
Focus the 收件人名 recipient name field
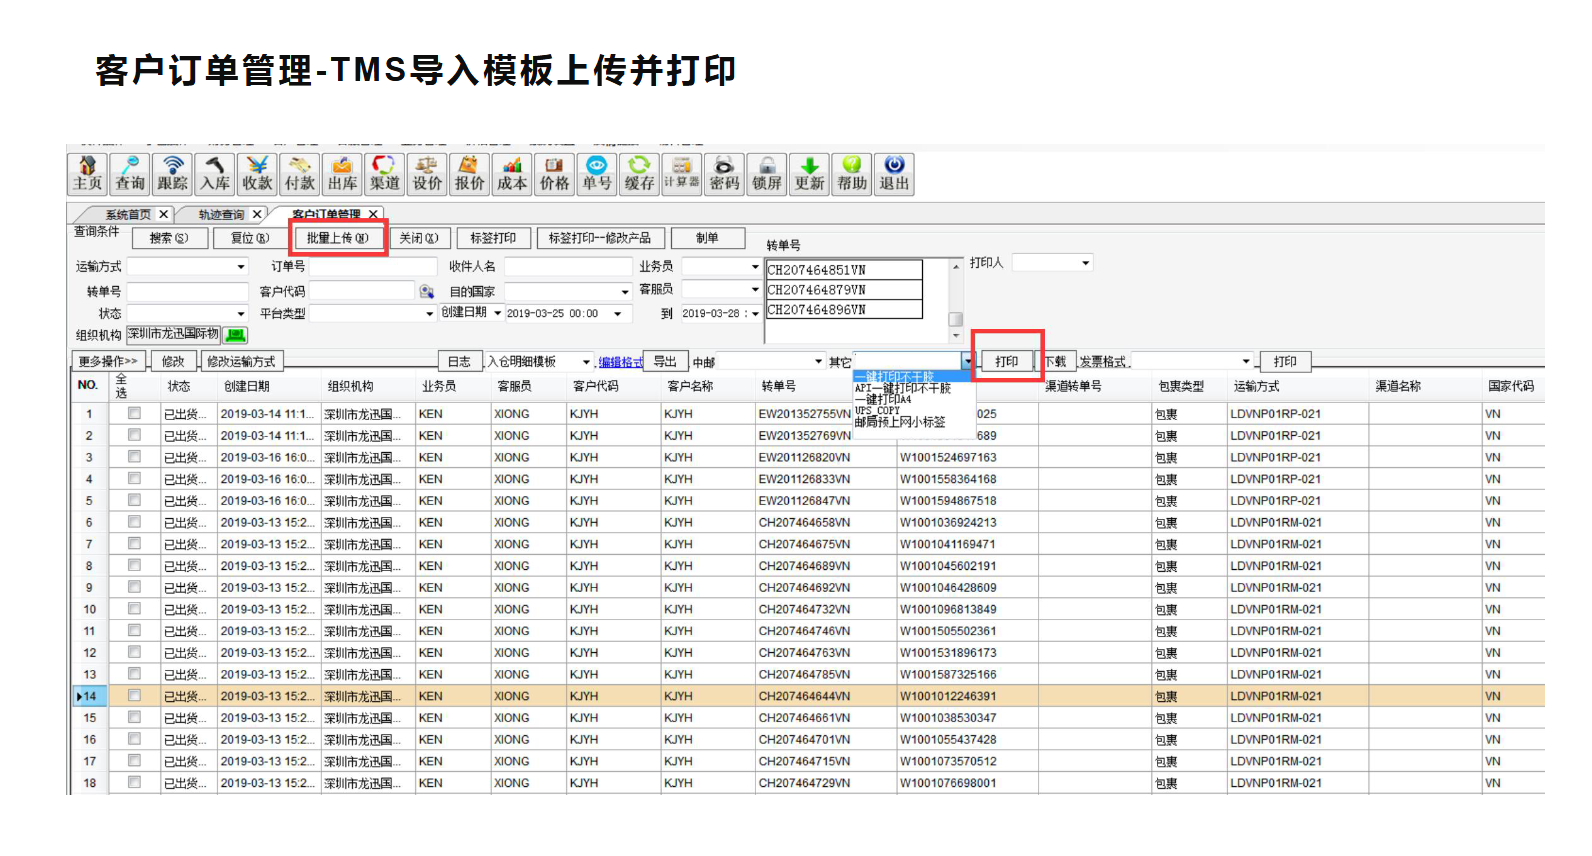pyautogui.click(x=568, y=267)
